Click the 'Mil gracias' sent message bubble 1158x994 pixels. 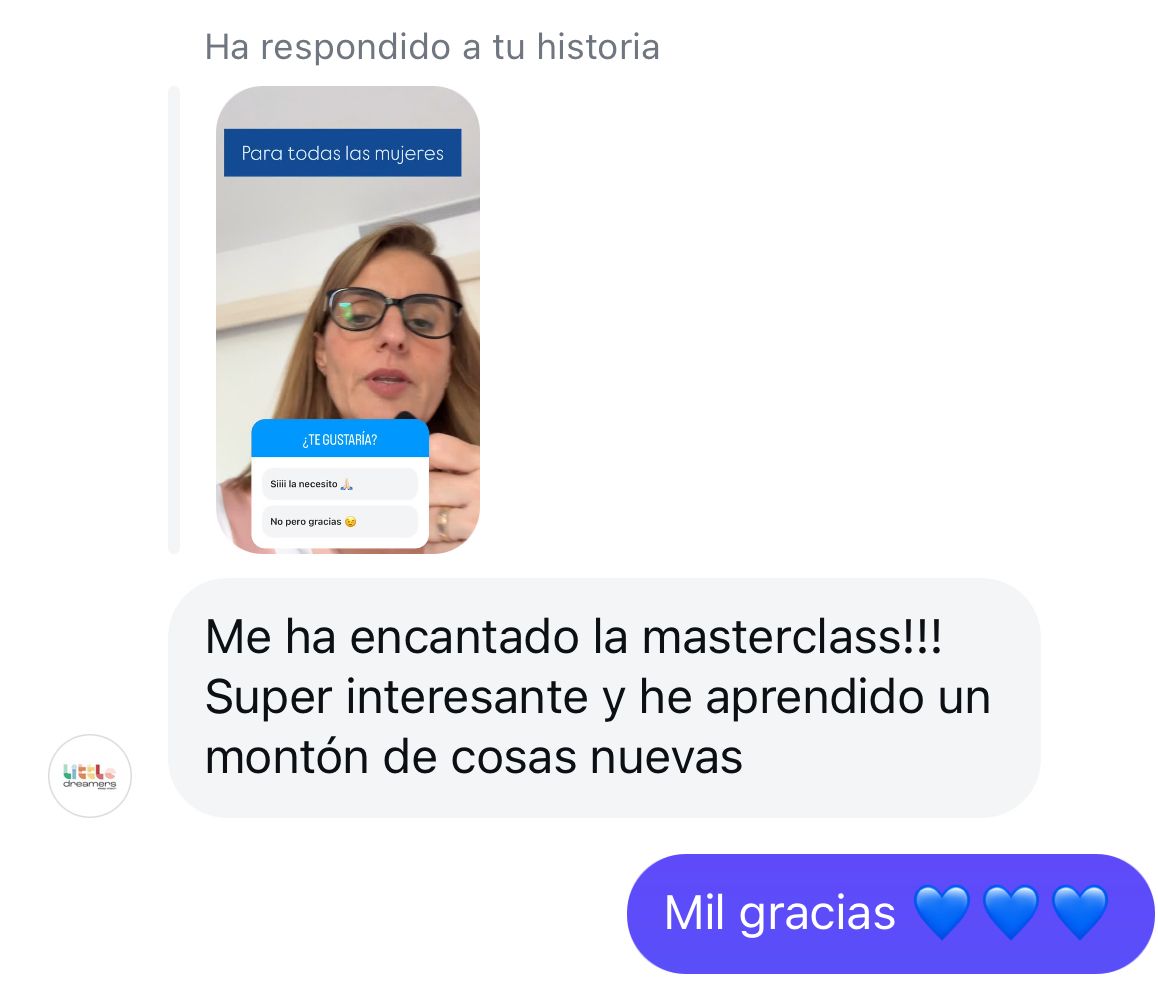point(890,914)
